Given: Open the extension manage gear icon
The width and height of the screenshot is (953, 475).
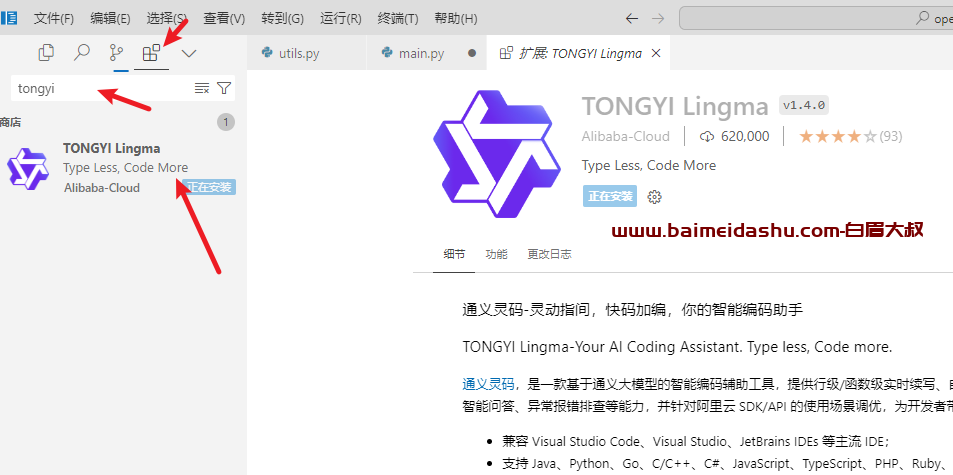Looking at the screenshot, I should (655, 197).
